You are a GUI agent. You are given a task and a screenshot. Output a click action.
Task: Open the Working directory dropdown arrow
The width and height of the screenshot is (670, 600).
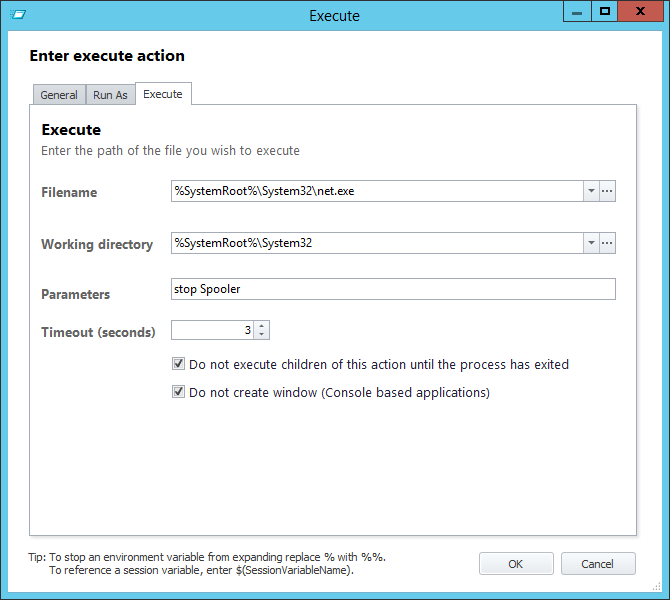[x=591, y=243]
